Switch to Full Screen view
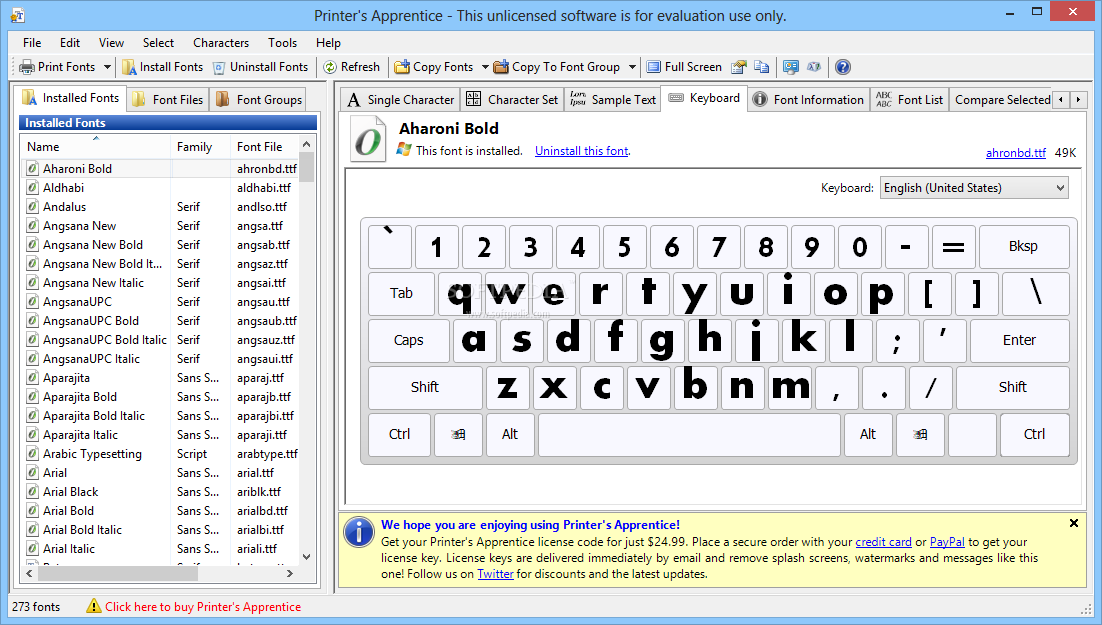 [x=684, y=67]
